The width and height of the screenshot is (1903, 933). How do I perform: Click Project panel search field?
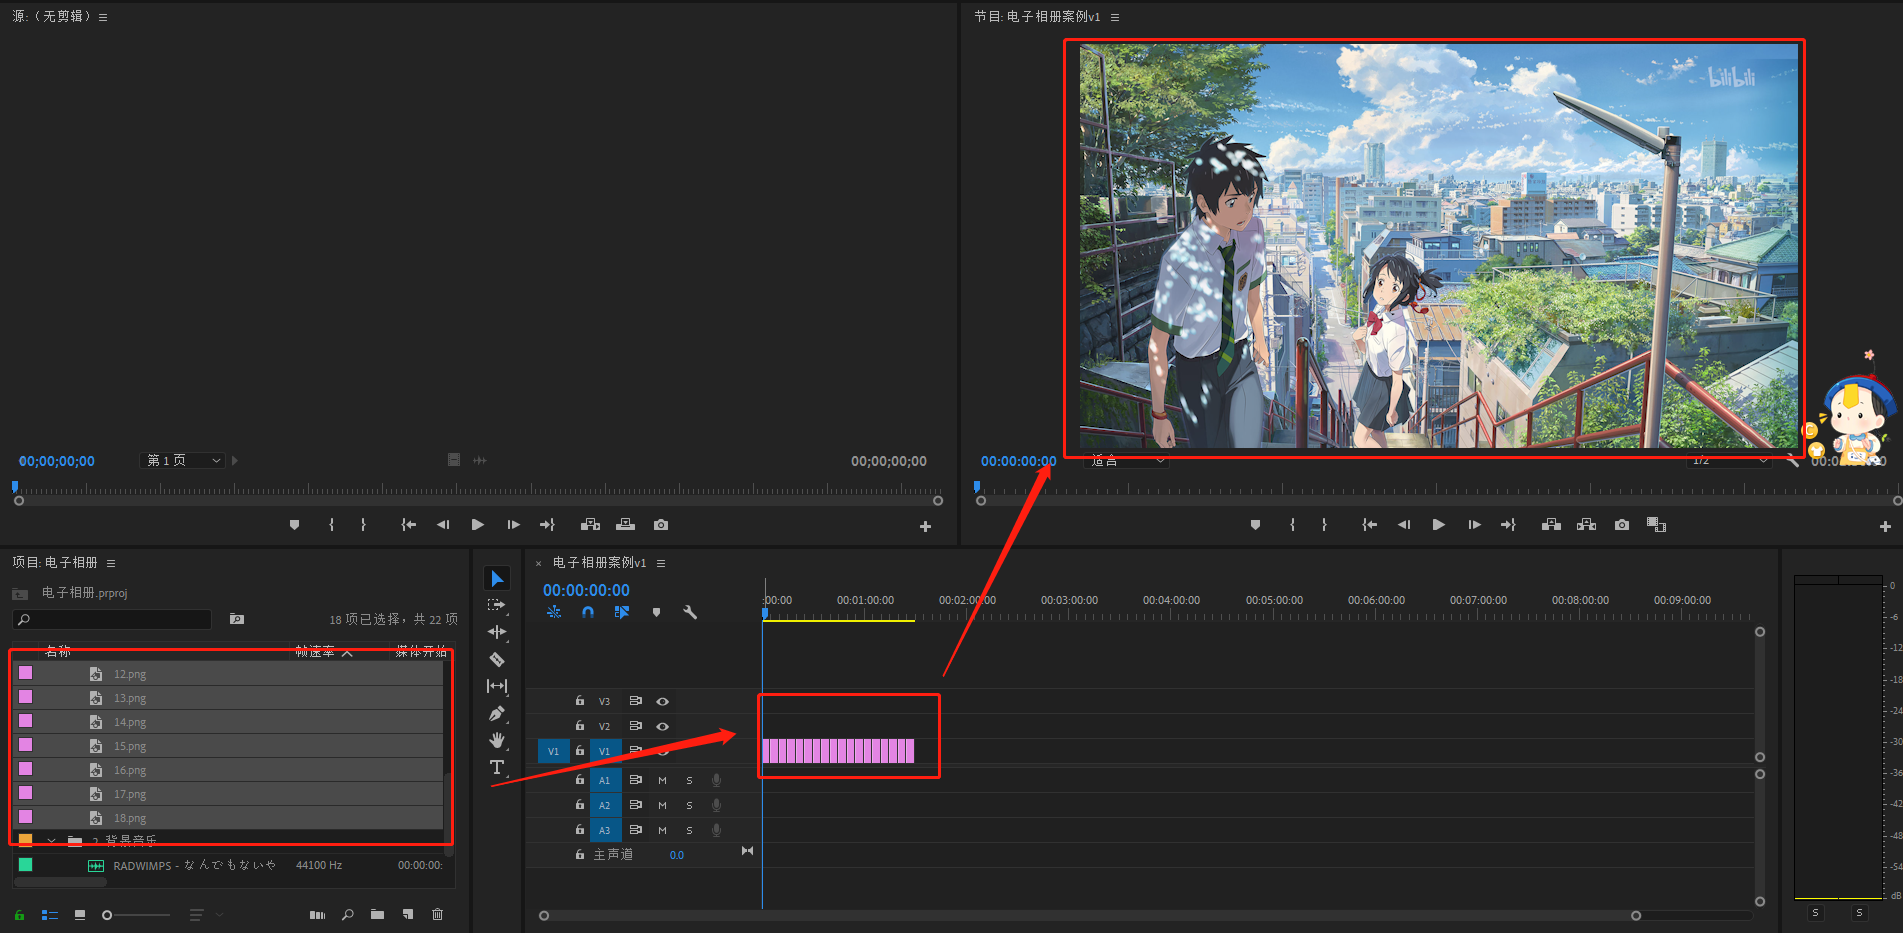[112, 620]
